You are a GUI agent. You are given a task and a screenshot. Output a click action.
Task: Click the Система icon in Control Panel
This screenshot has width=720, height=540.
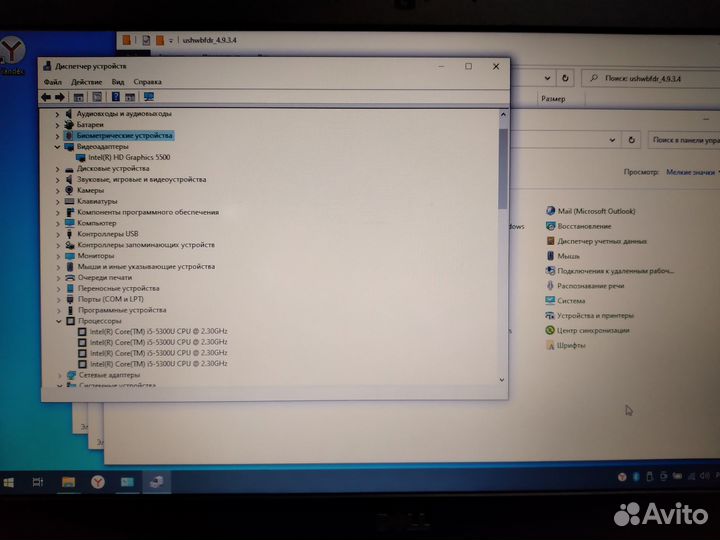550,301
